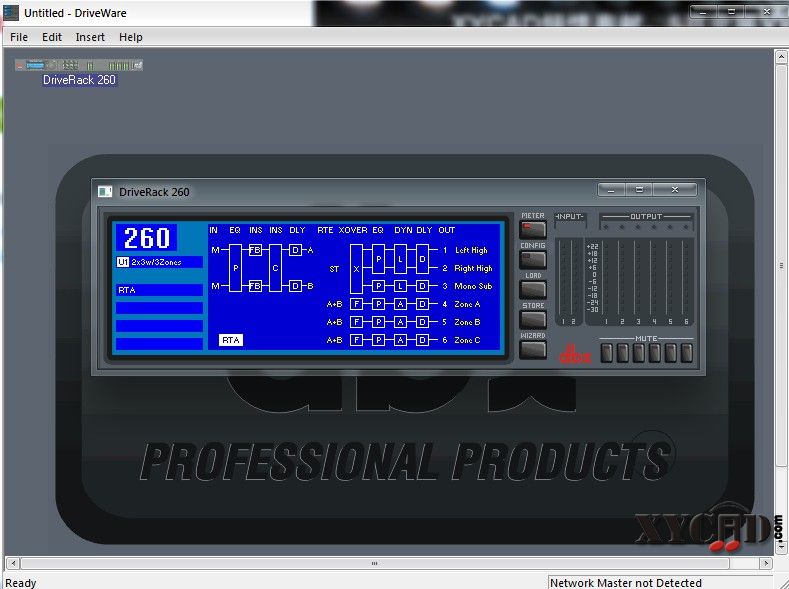Open the Zone A delay D block
This screenshot has width=789, height=589.
(x=422, y=304)
